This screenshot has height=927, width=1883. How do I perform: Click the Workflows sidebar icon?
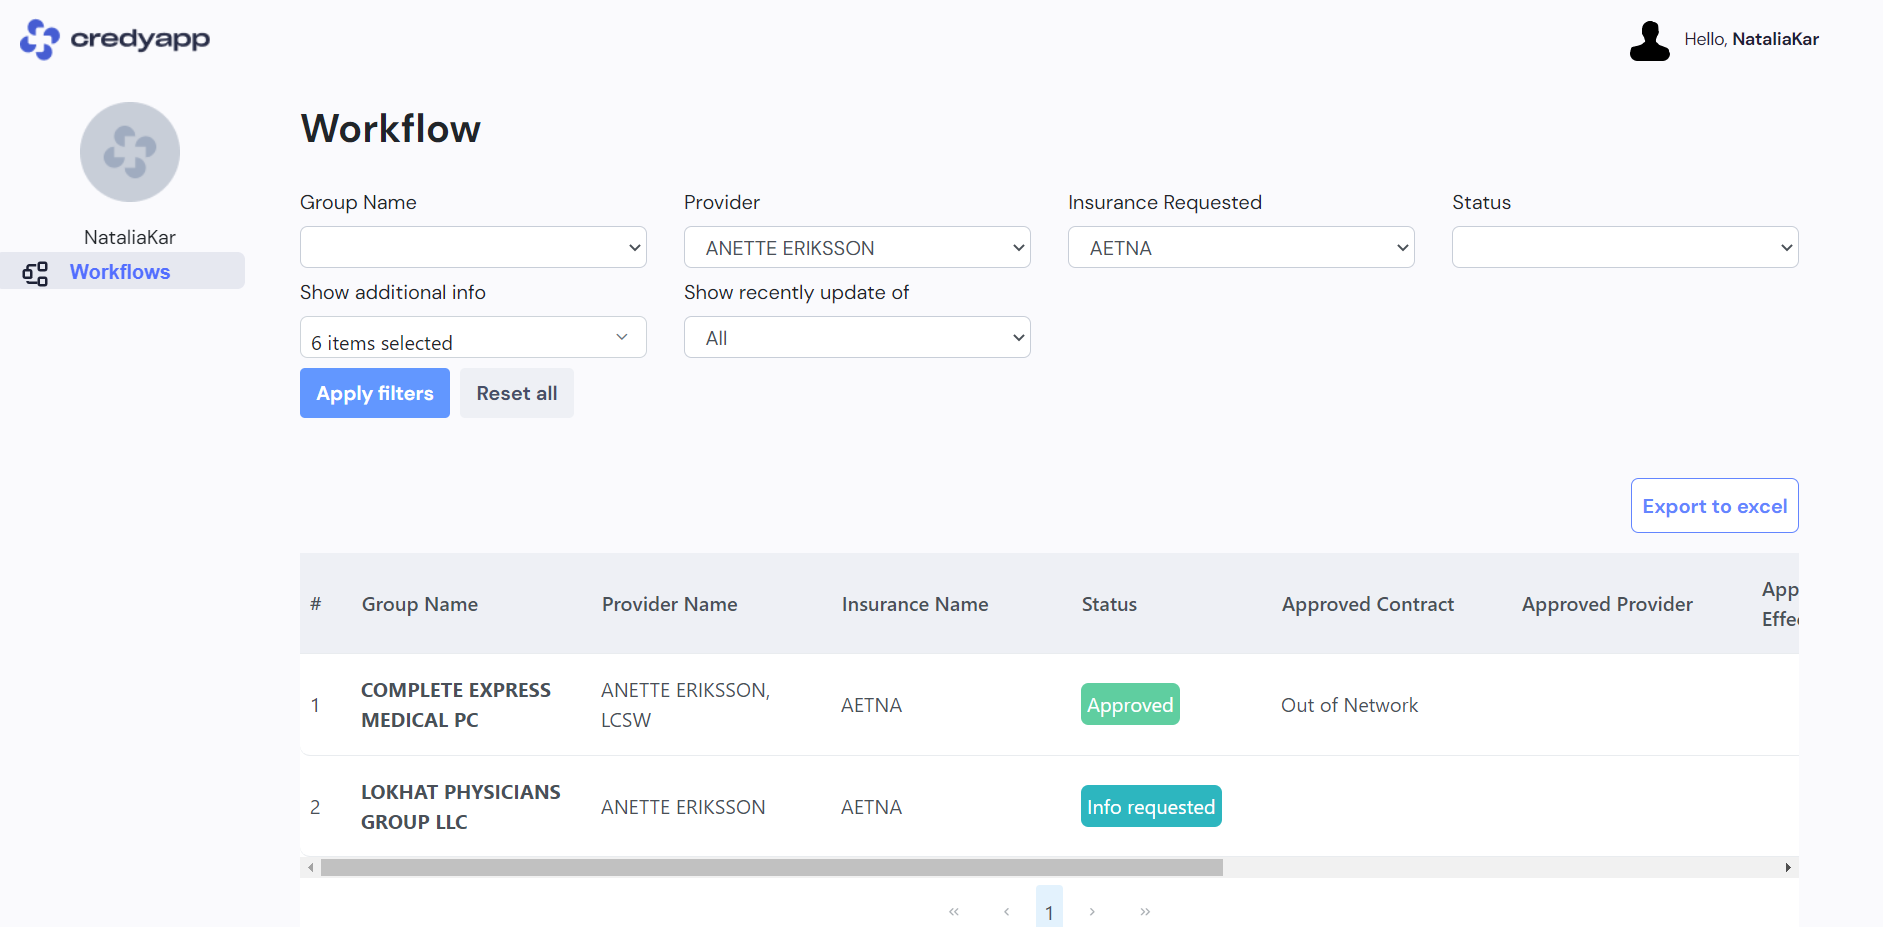(x=35, y=273)
